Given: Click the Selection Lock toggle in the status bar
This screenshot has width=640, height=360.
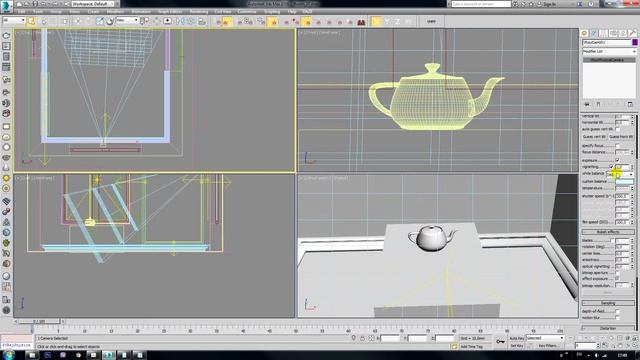Looking at the screenshot, I should click(362, 338).
